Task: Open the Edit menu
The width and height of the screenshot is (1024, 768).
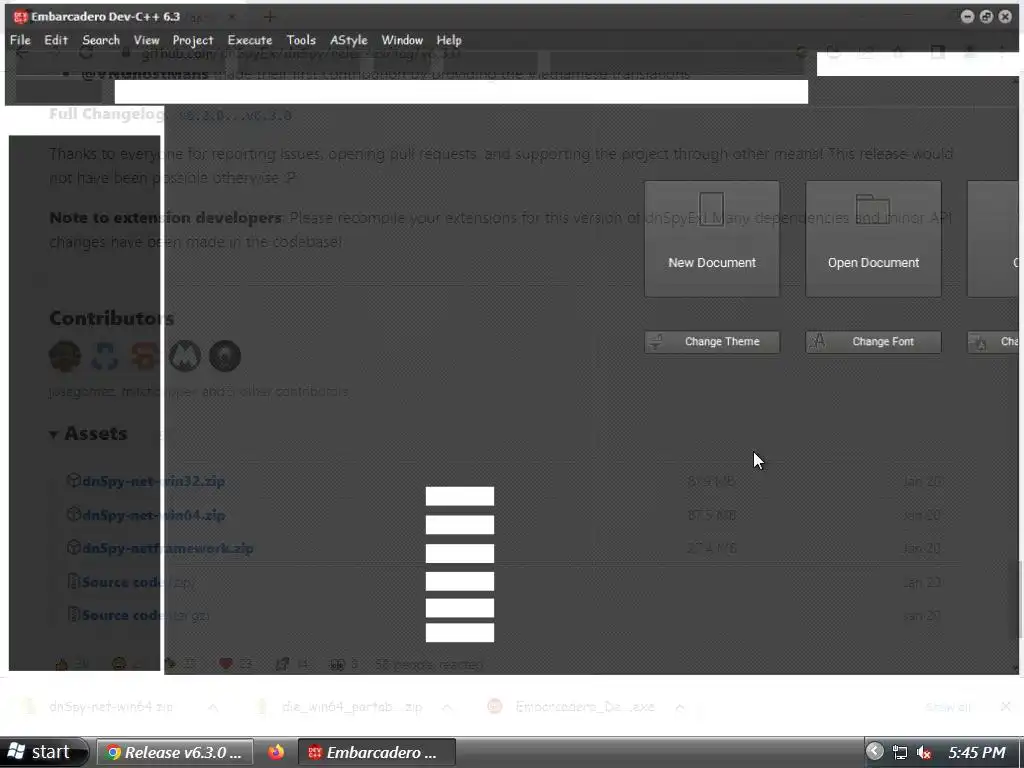Action: click(x=56, y=40)
